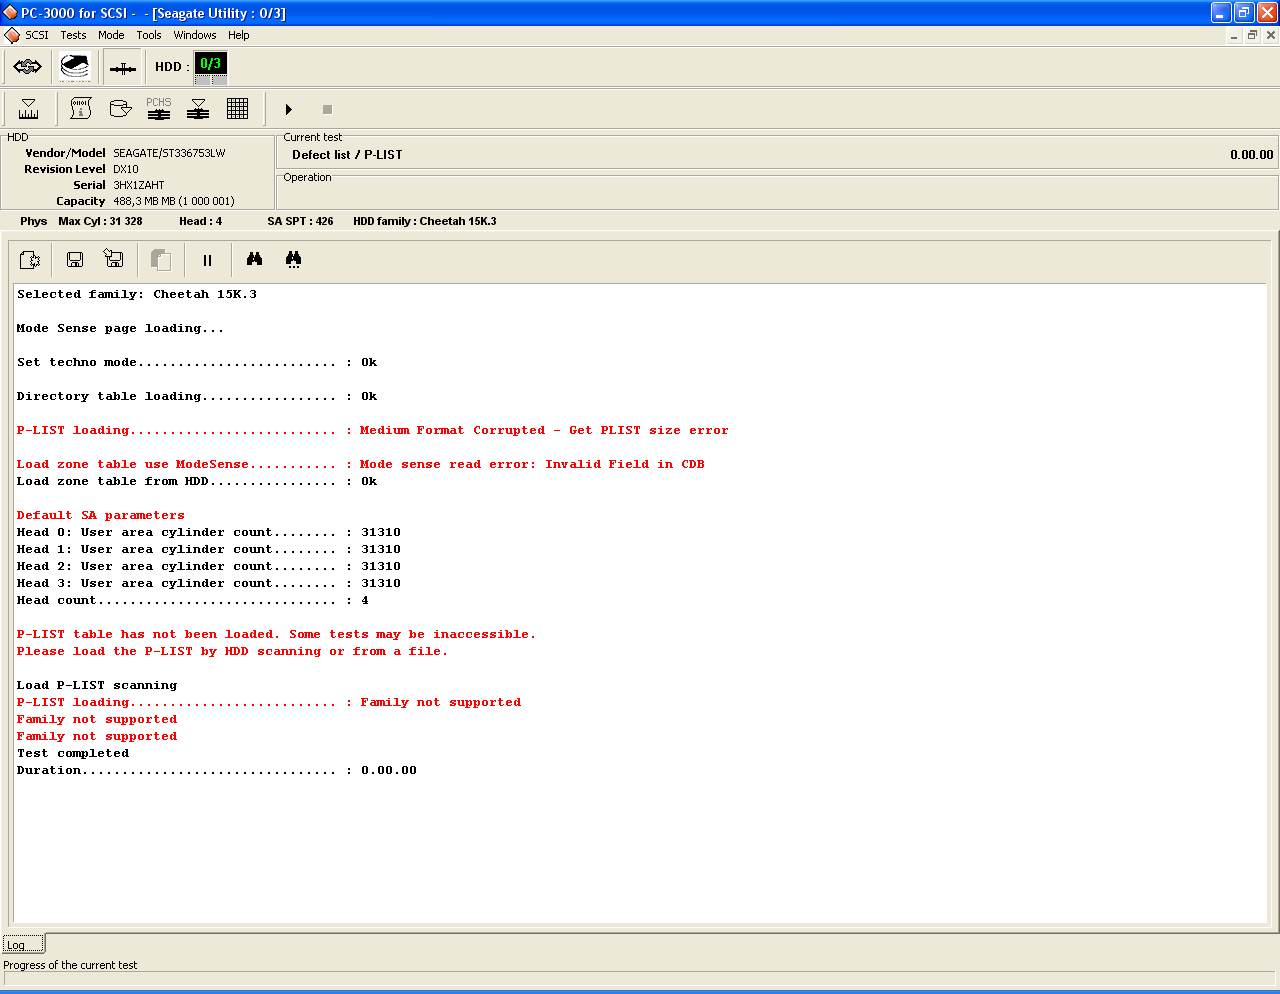Viewport: 1280px width, 994px height.
Task: Click the 'Head count' log line
Action: point(193,600)
